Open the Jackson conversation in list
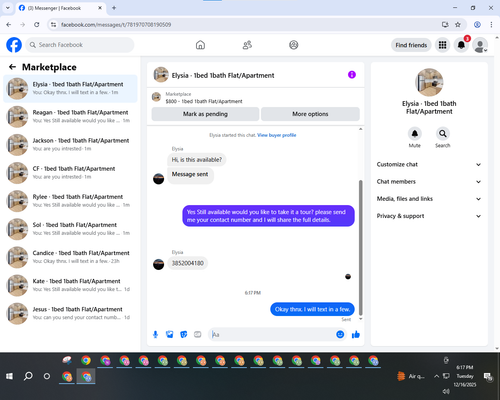Screen dimensions: 500x400 coord(70,145)
